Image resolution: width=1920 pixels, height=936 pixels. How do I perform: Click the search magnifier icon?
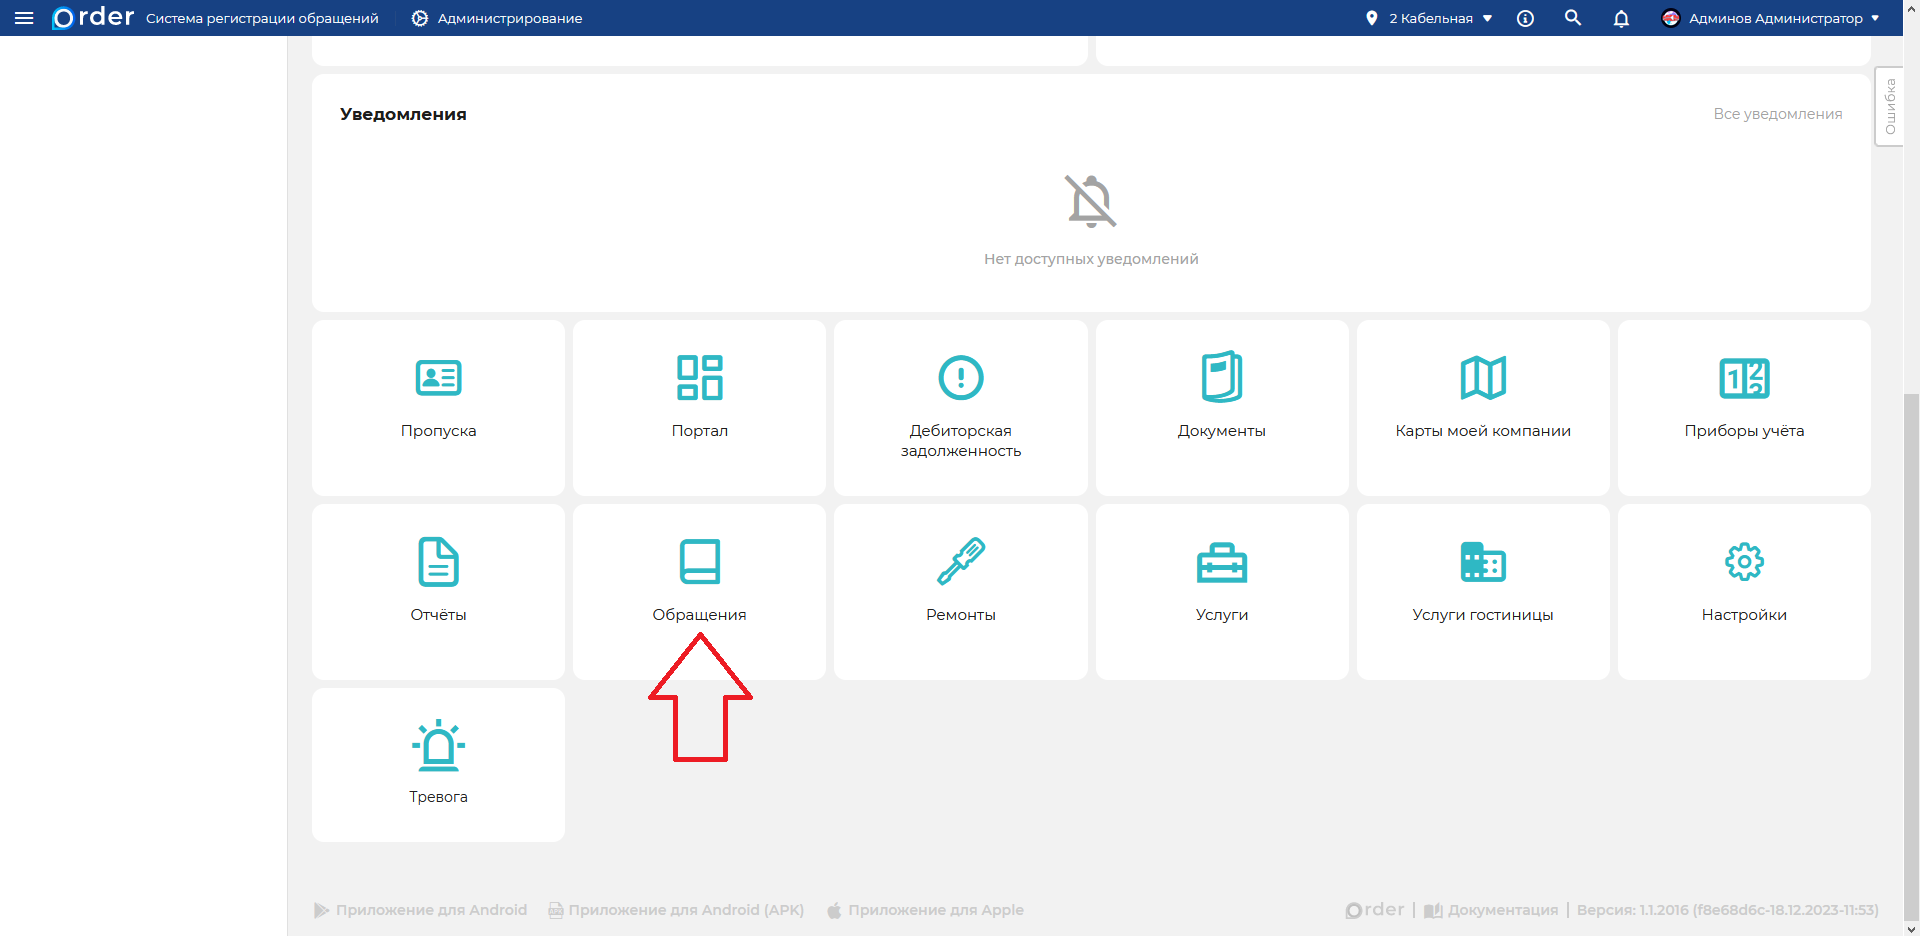[1573, 18]
